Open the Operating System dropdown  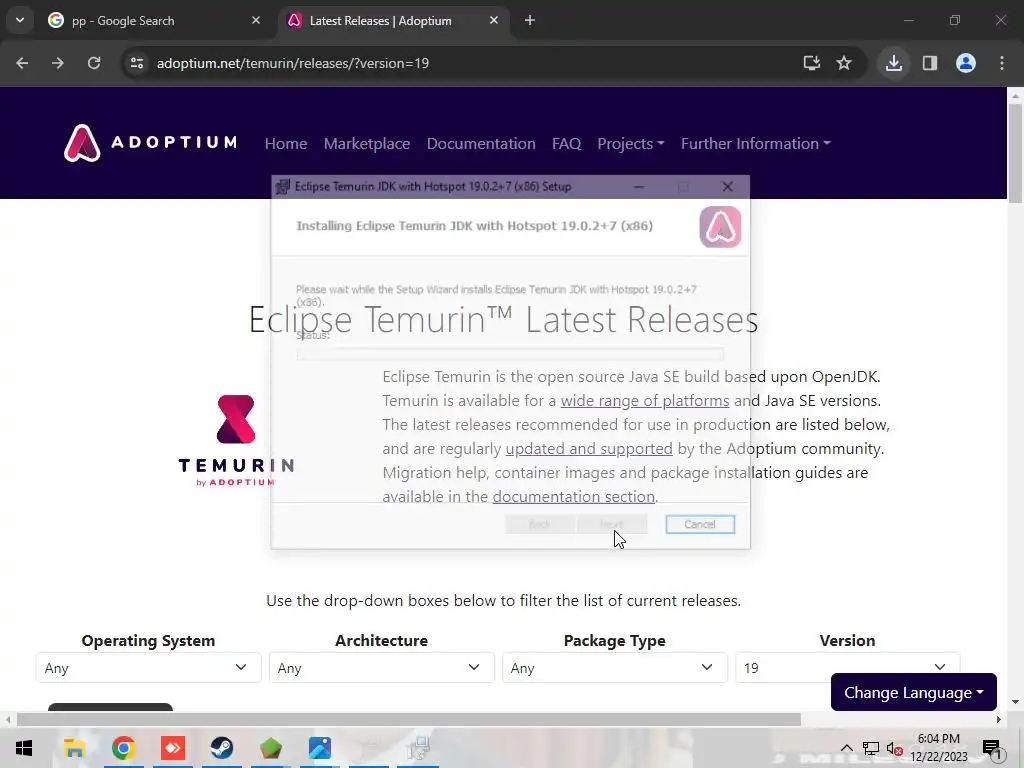(x=149, y=667)
